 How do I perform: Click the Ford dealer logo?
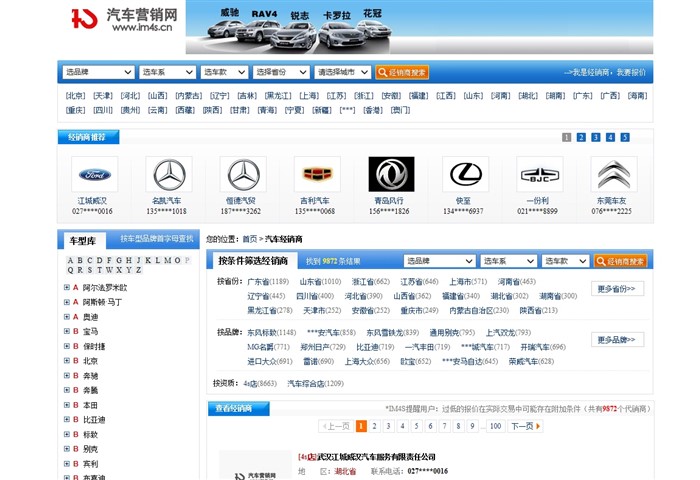coord(94,174)
